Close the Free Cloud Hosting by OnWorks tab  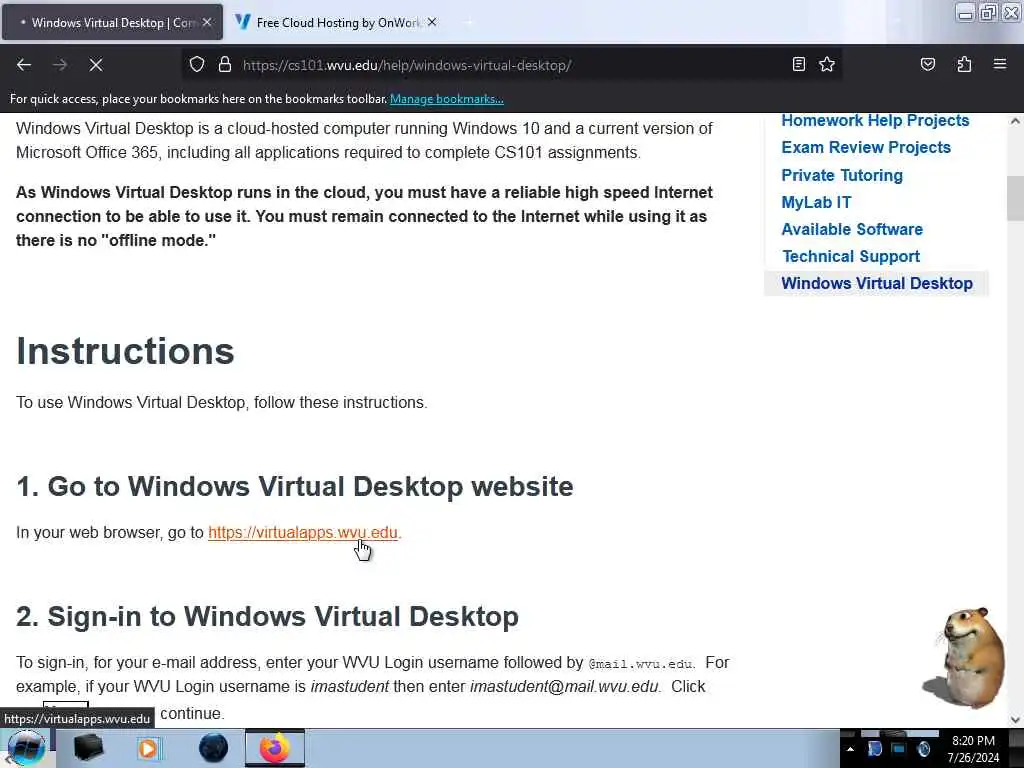click(x=432, y=22)
